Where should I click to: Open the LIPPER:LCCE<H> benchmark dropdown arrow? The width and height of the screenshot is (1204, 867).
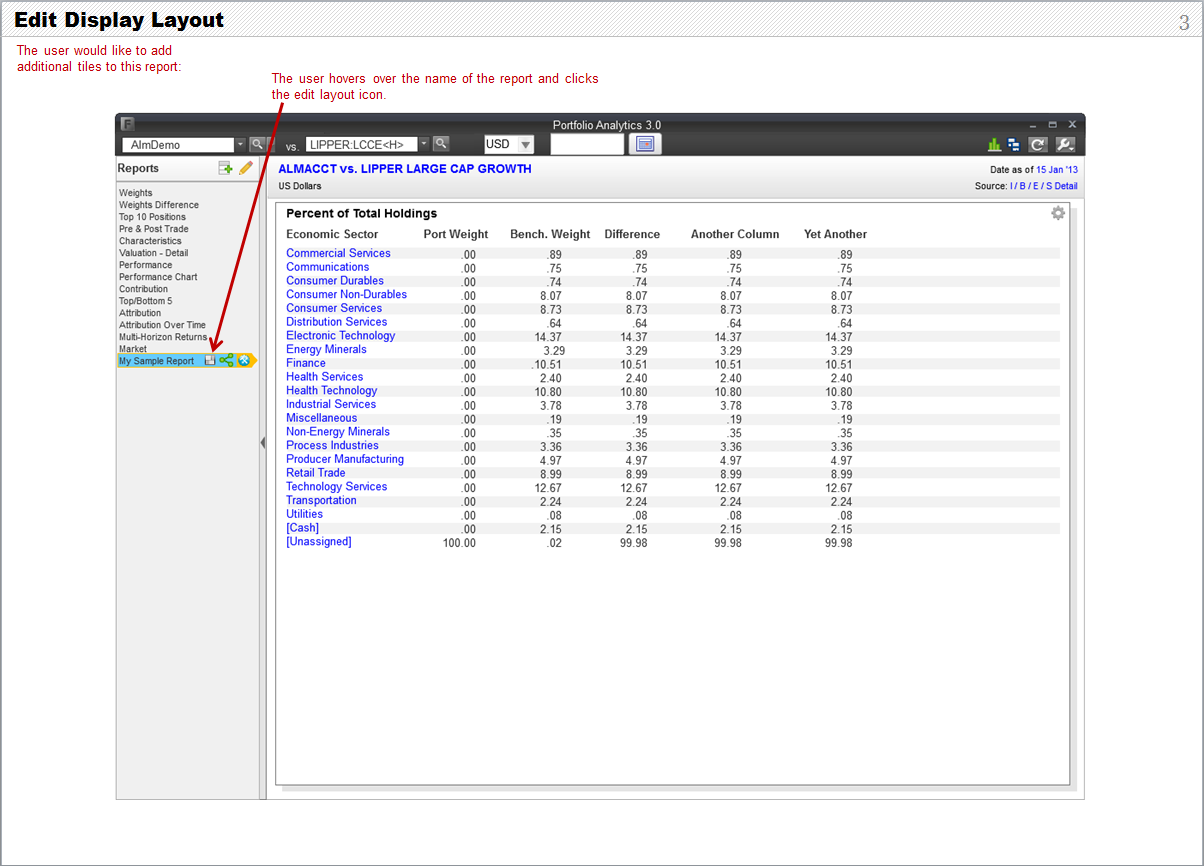424,145
